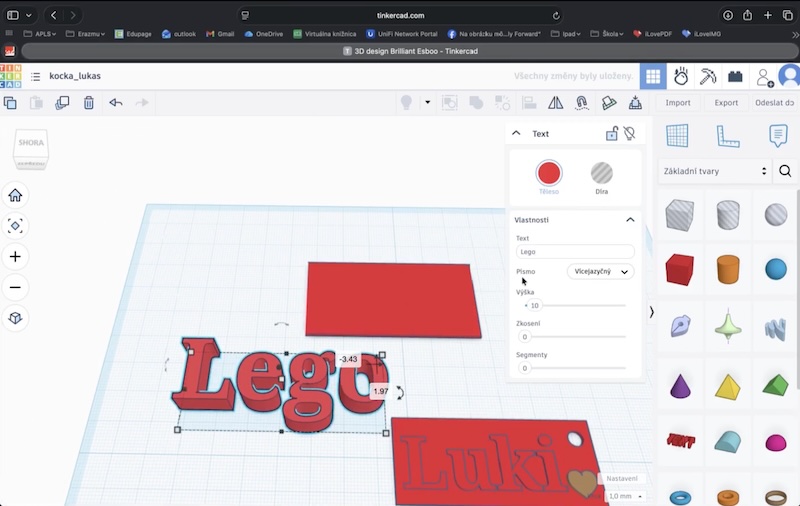Screen dimensions: 800x506
Task: Click the Mirror tool icon
Action: click(556, 103)
